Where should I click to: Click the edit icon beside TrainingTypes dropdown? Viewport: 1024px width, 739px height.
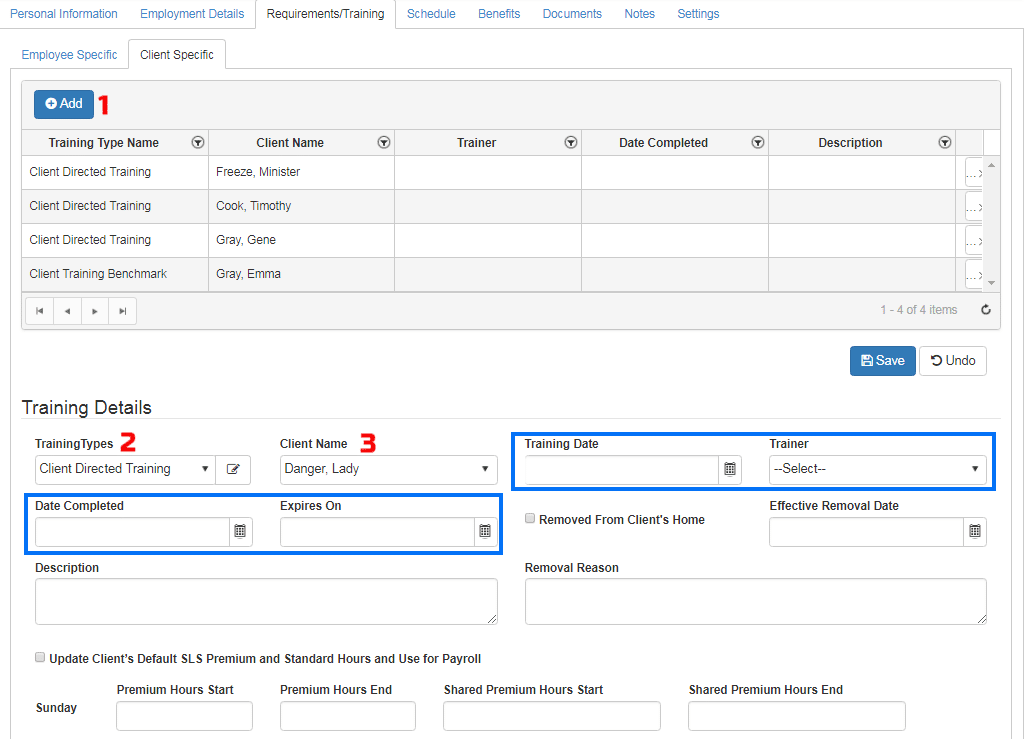click(x=233, y=469)
